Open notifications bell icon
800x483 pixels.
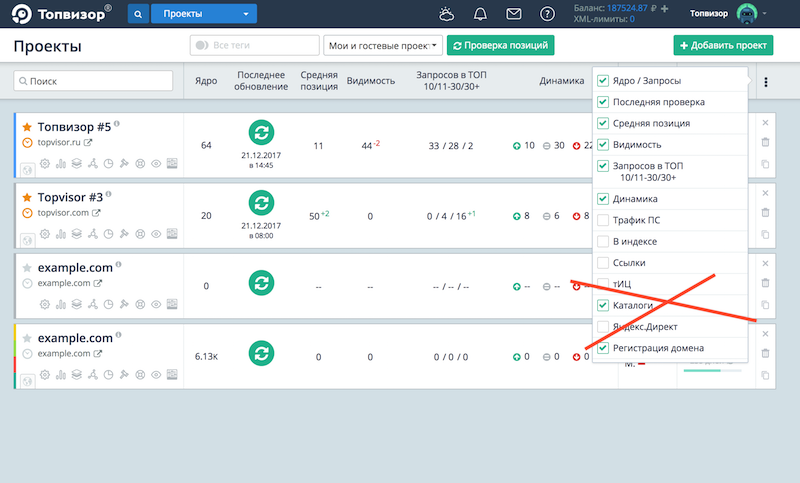(x=480, y=14)
